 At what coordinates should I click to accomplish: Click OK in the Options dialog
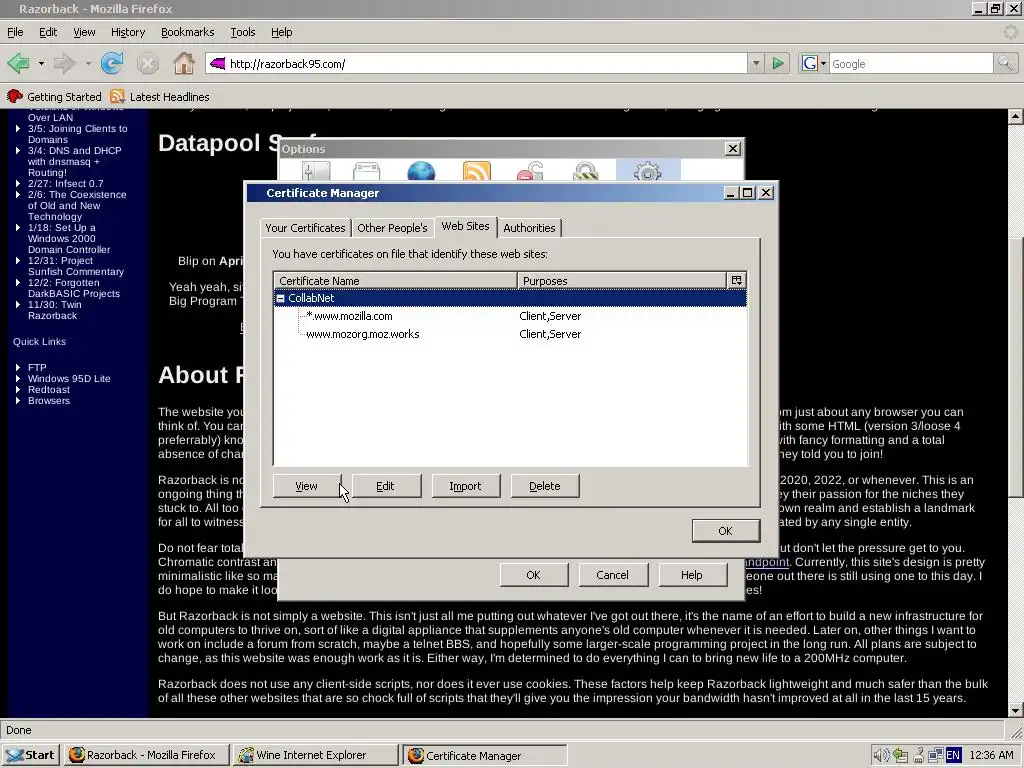tap(534, 575)
